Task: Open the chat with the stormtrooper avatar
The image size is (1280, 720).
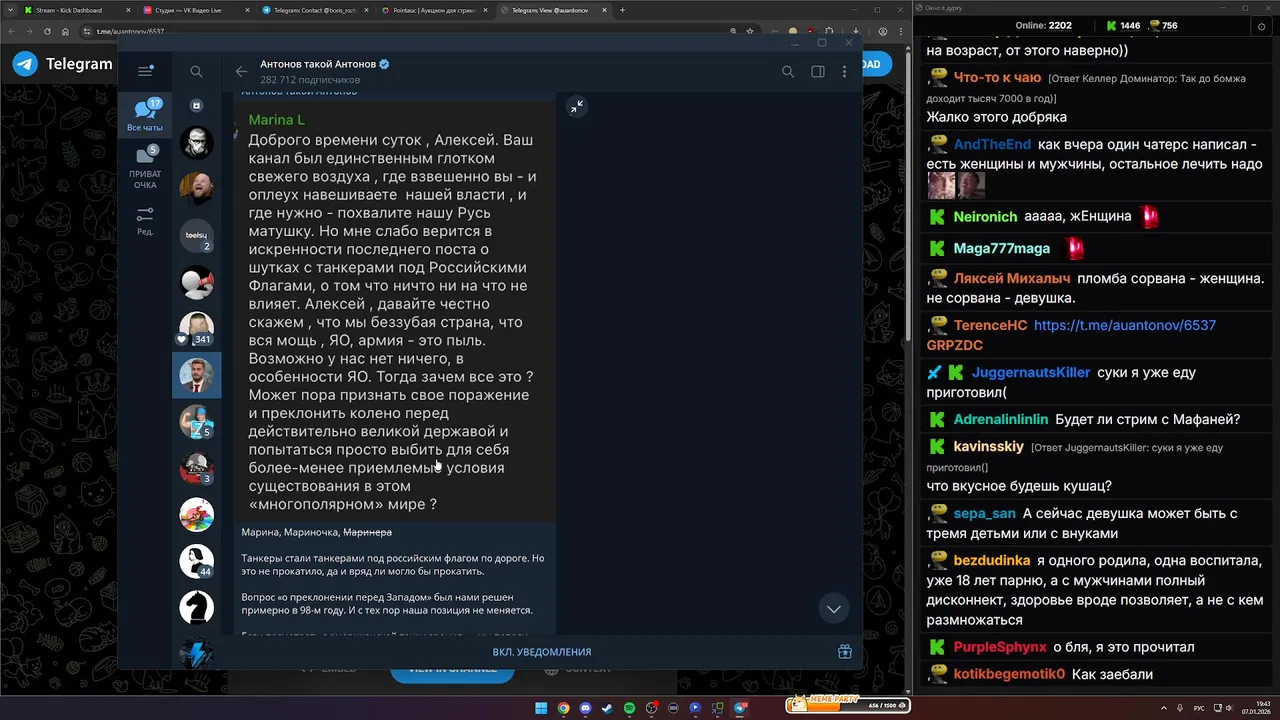Action: pyautogui.click(x=197, y=142)
